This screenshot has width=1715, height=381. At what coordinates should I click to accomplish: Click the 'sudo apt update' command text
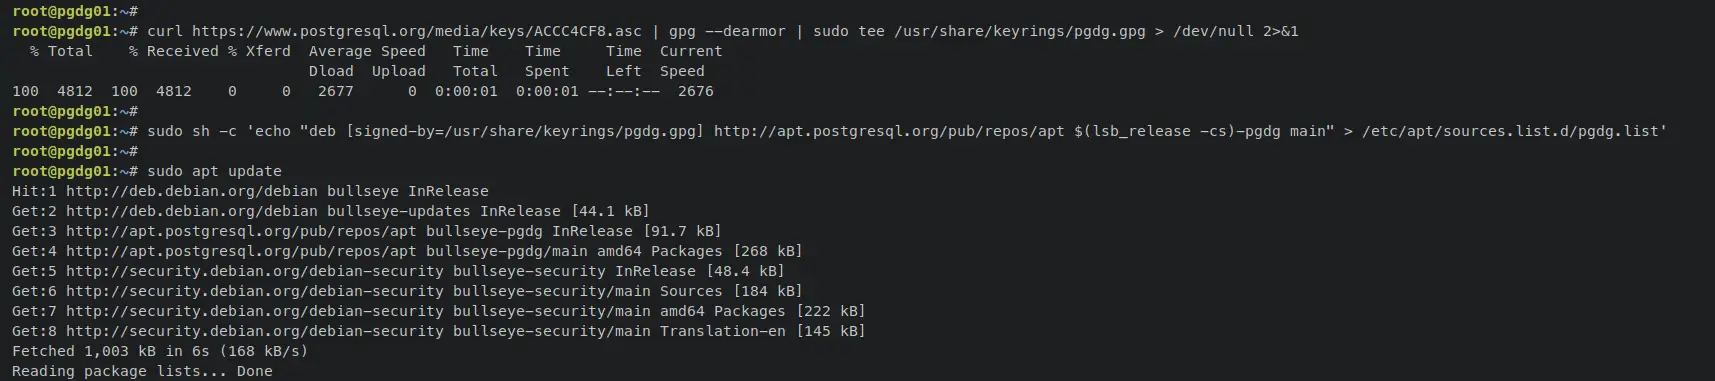[x=214, y=171]
